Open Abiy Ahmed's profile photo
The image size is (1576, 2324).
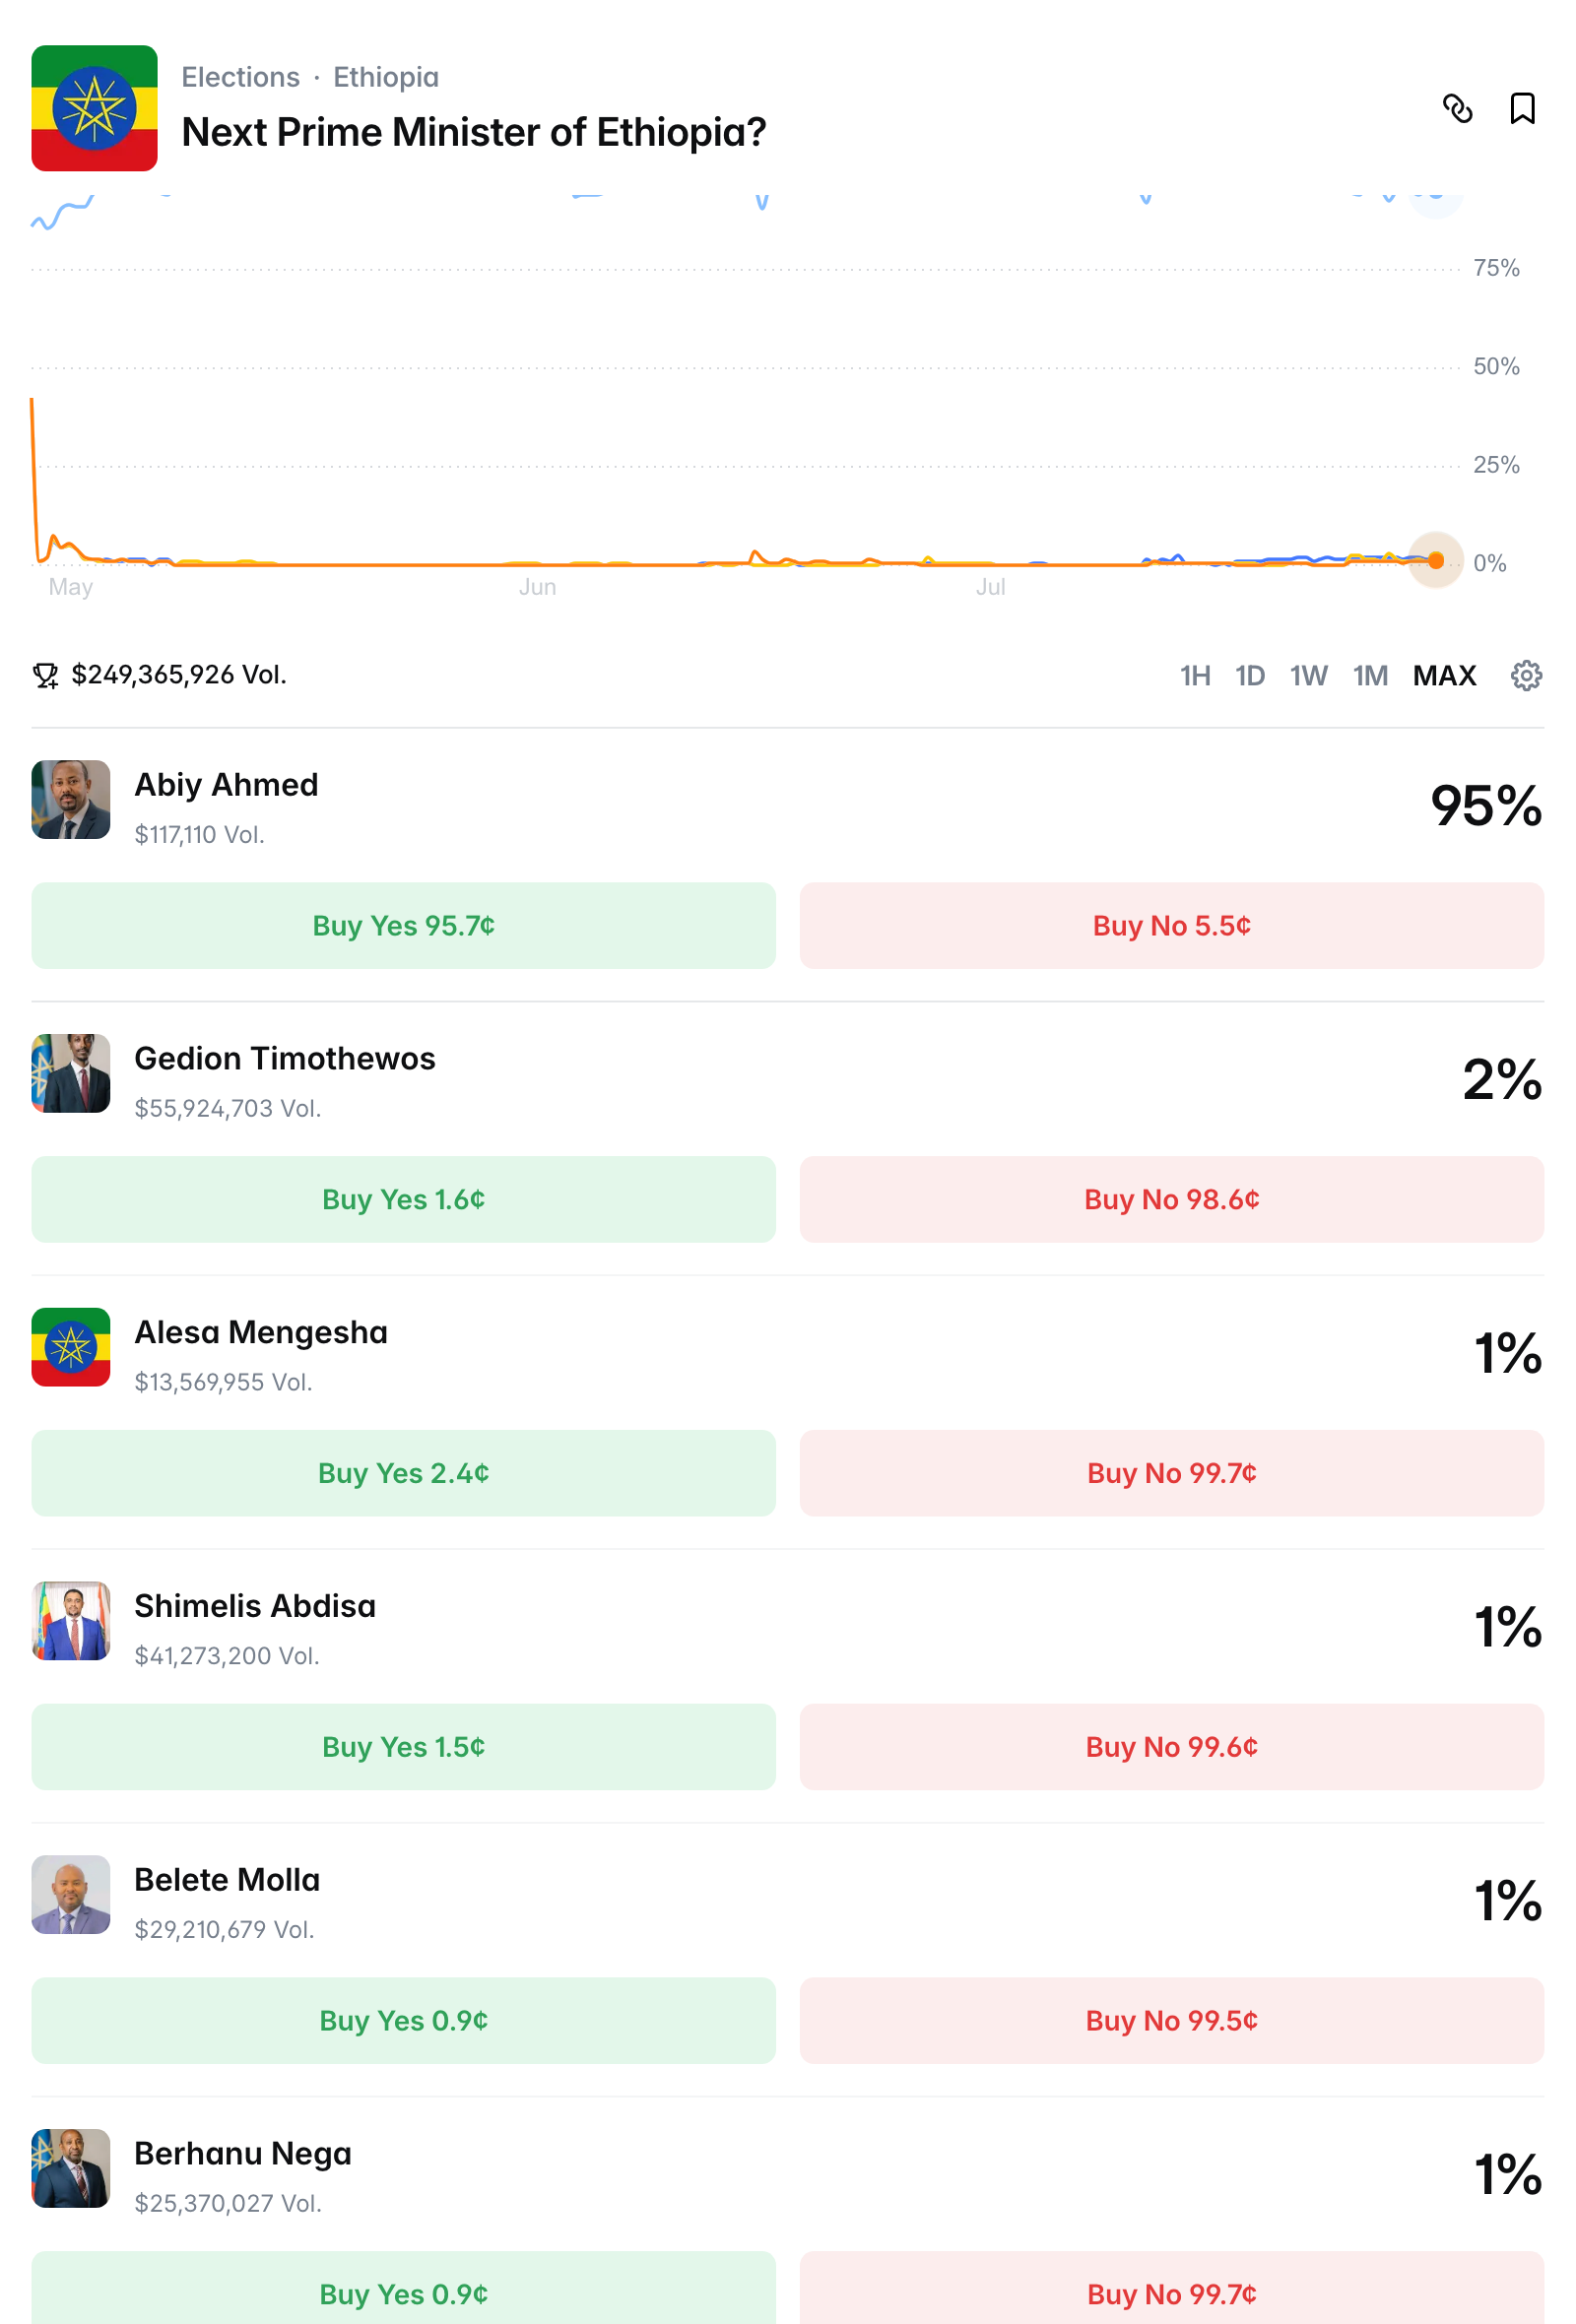[71, 799]
